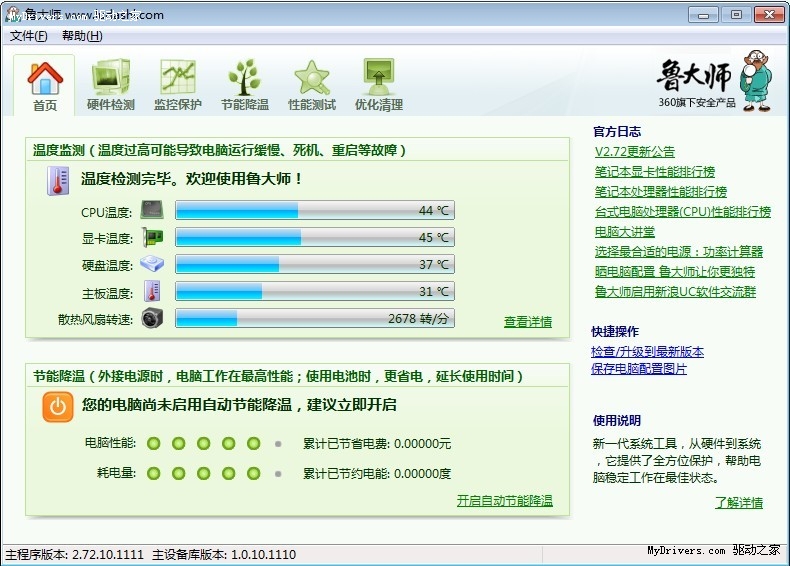
Task: Open the 帮助(H) menu
Action: [x=82, y=36]
